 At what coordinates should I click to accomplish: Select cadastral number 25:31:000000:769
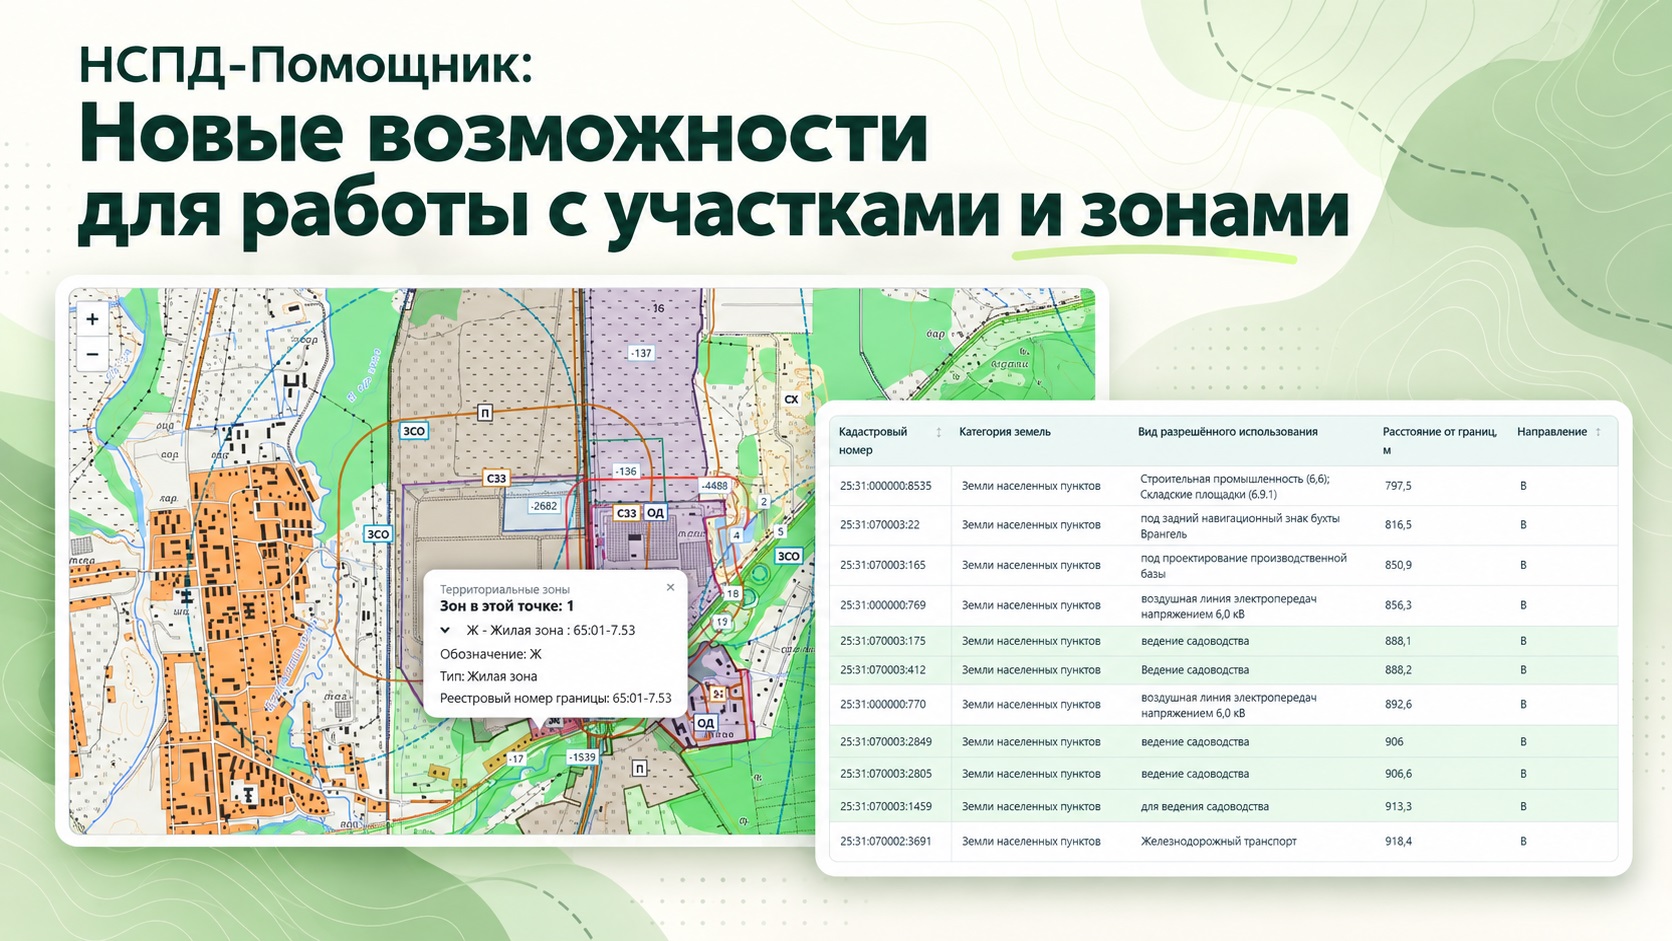tap(882, 605)
